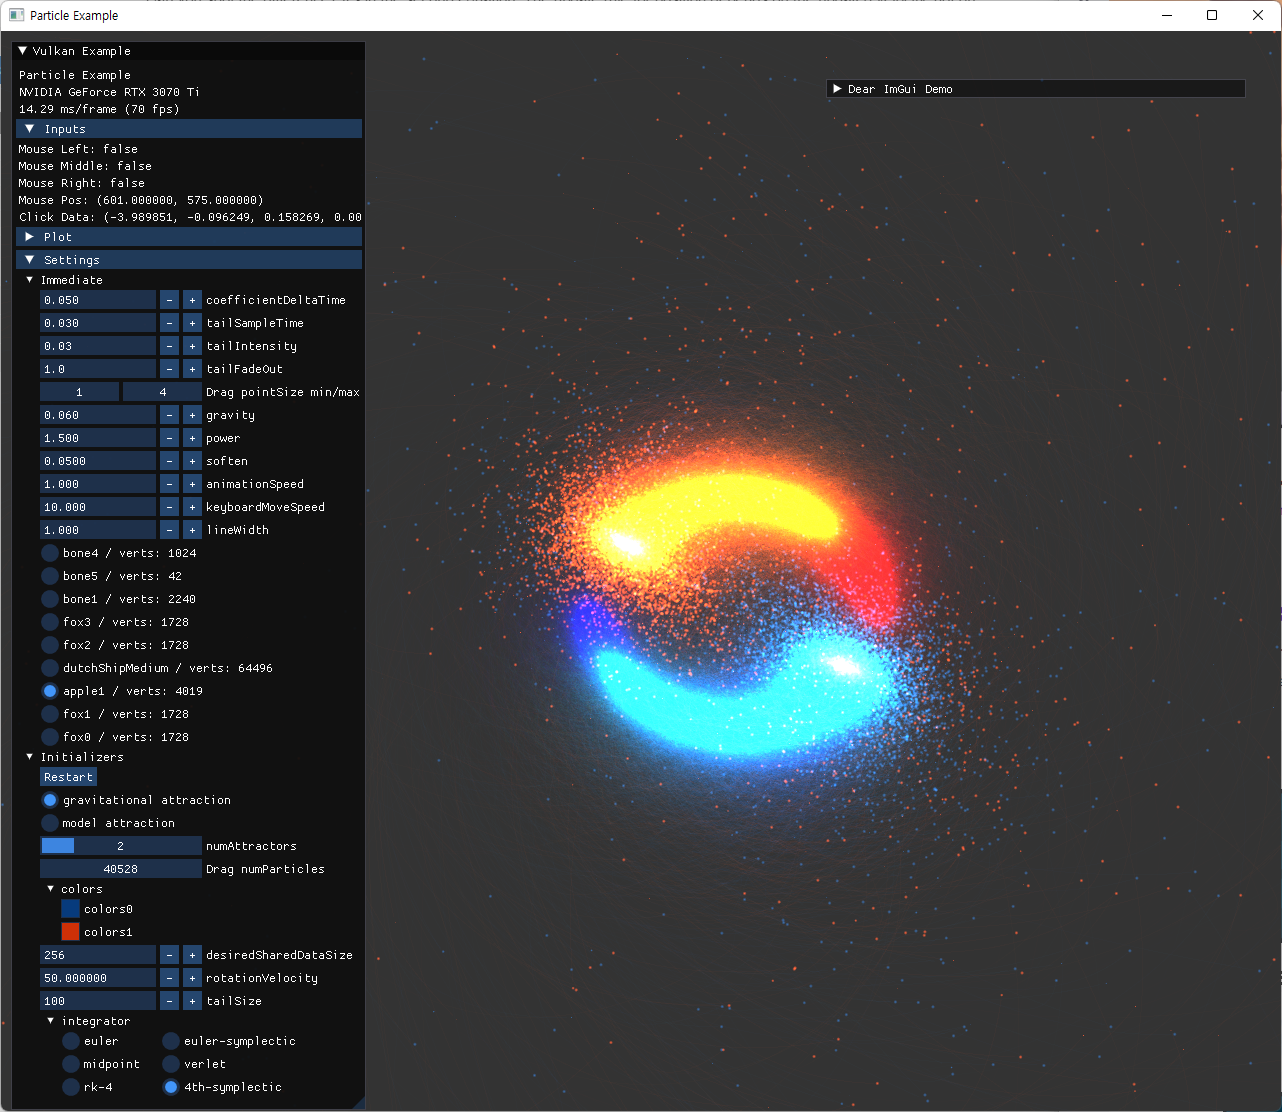
Task: Collapse the Settings section header
Action: 189,260
